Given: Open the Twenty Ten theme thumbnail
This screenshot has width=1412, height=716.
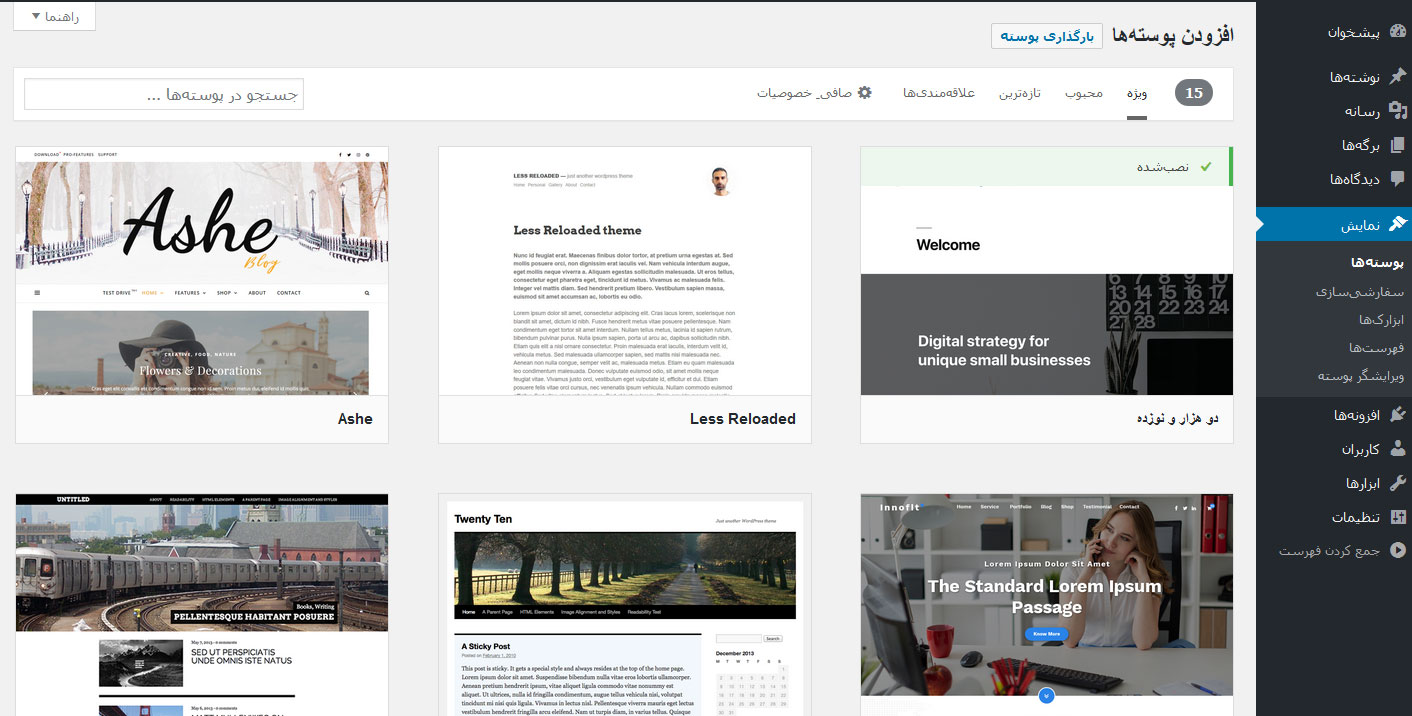Looking at the screenshot, I should (625, 605).
